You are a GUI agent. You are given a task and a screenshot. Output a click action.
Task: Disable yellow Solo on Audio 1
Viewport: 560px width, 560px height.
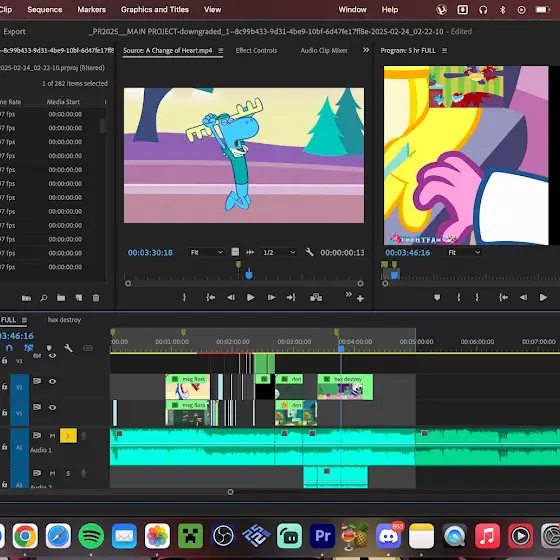coord(68,435)
